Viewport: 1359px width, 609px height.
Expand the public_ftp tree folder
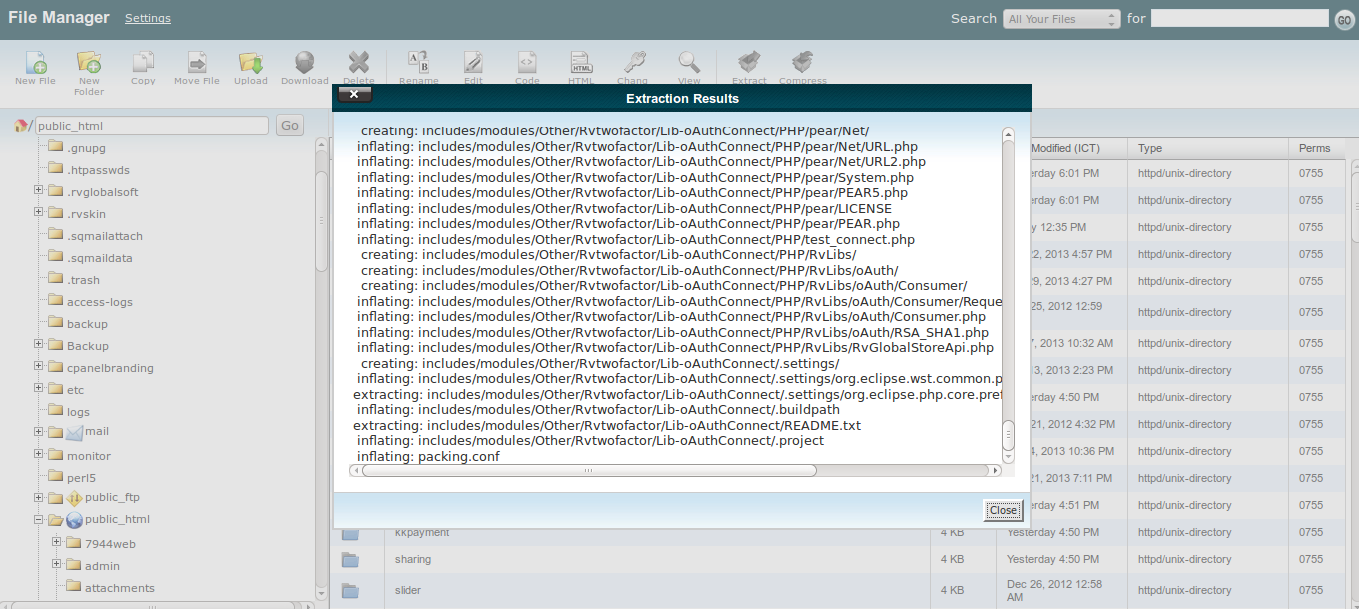point(38,496)
